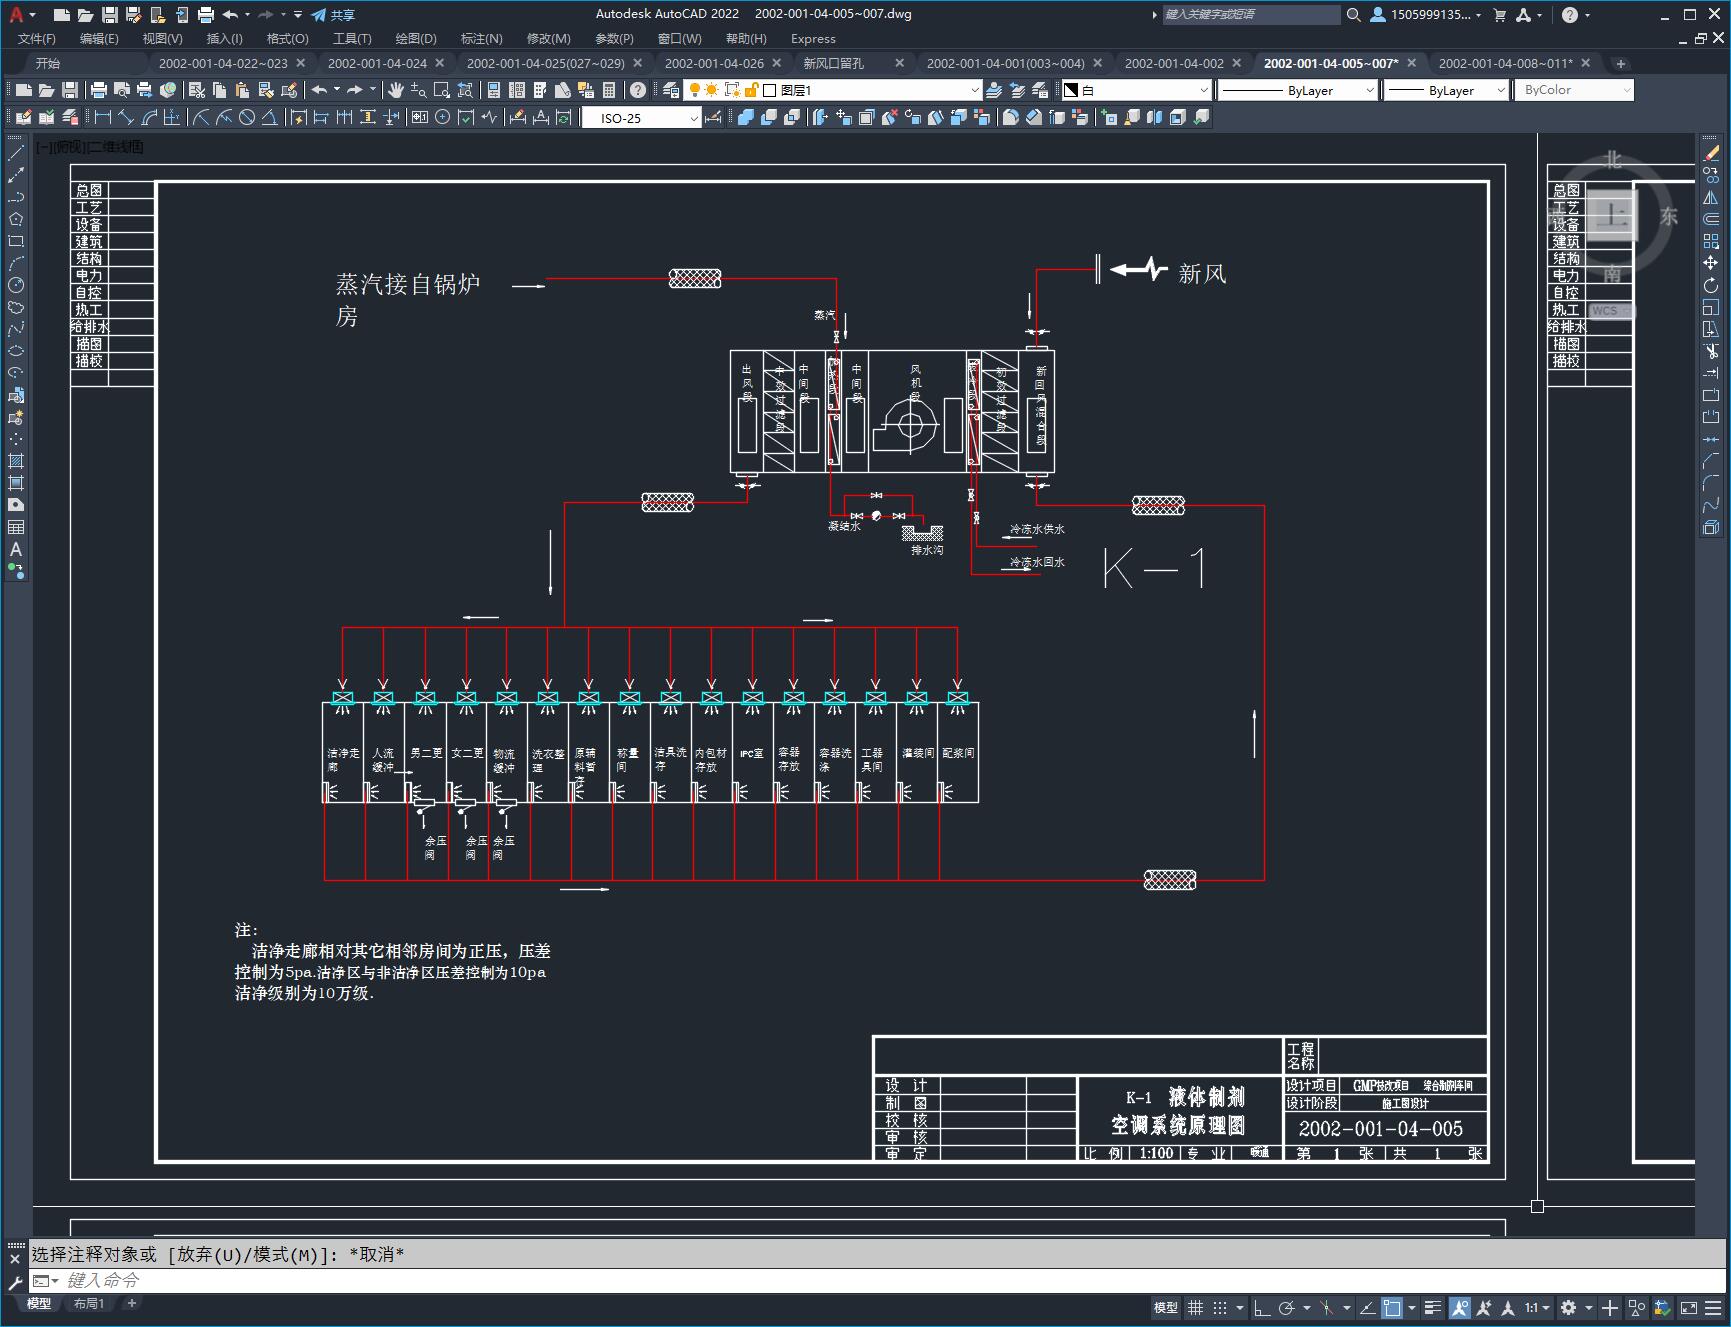Select the Circle draw tool
This screenshot has height=1327, width=1731.
tap(16, 285)
